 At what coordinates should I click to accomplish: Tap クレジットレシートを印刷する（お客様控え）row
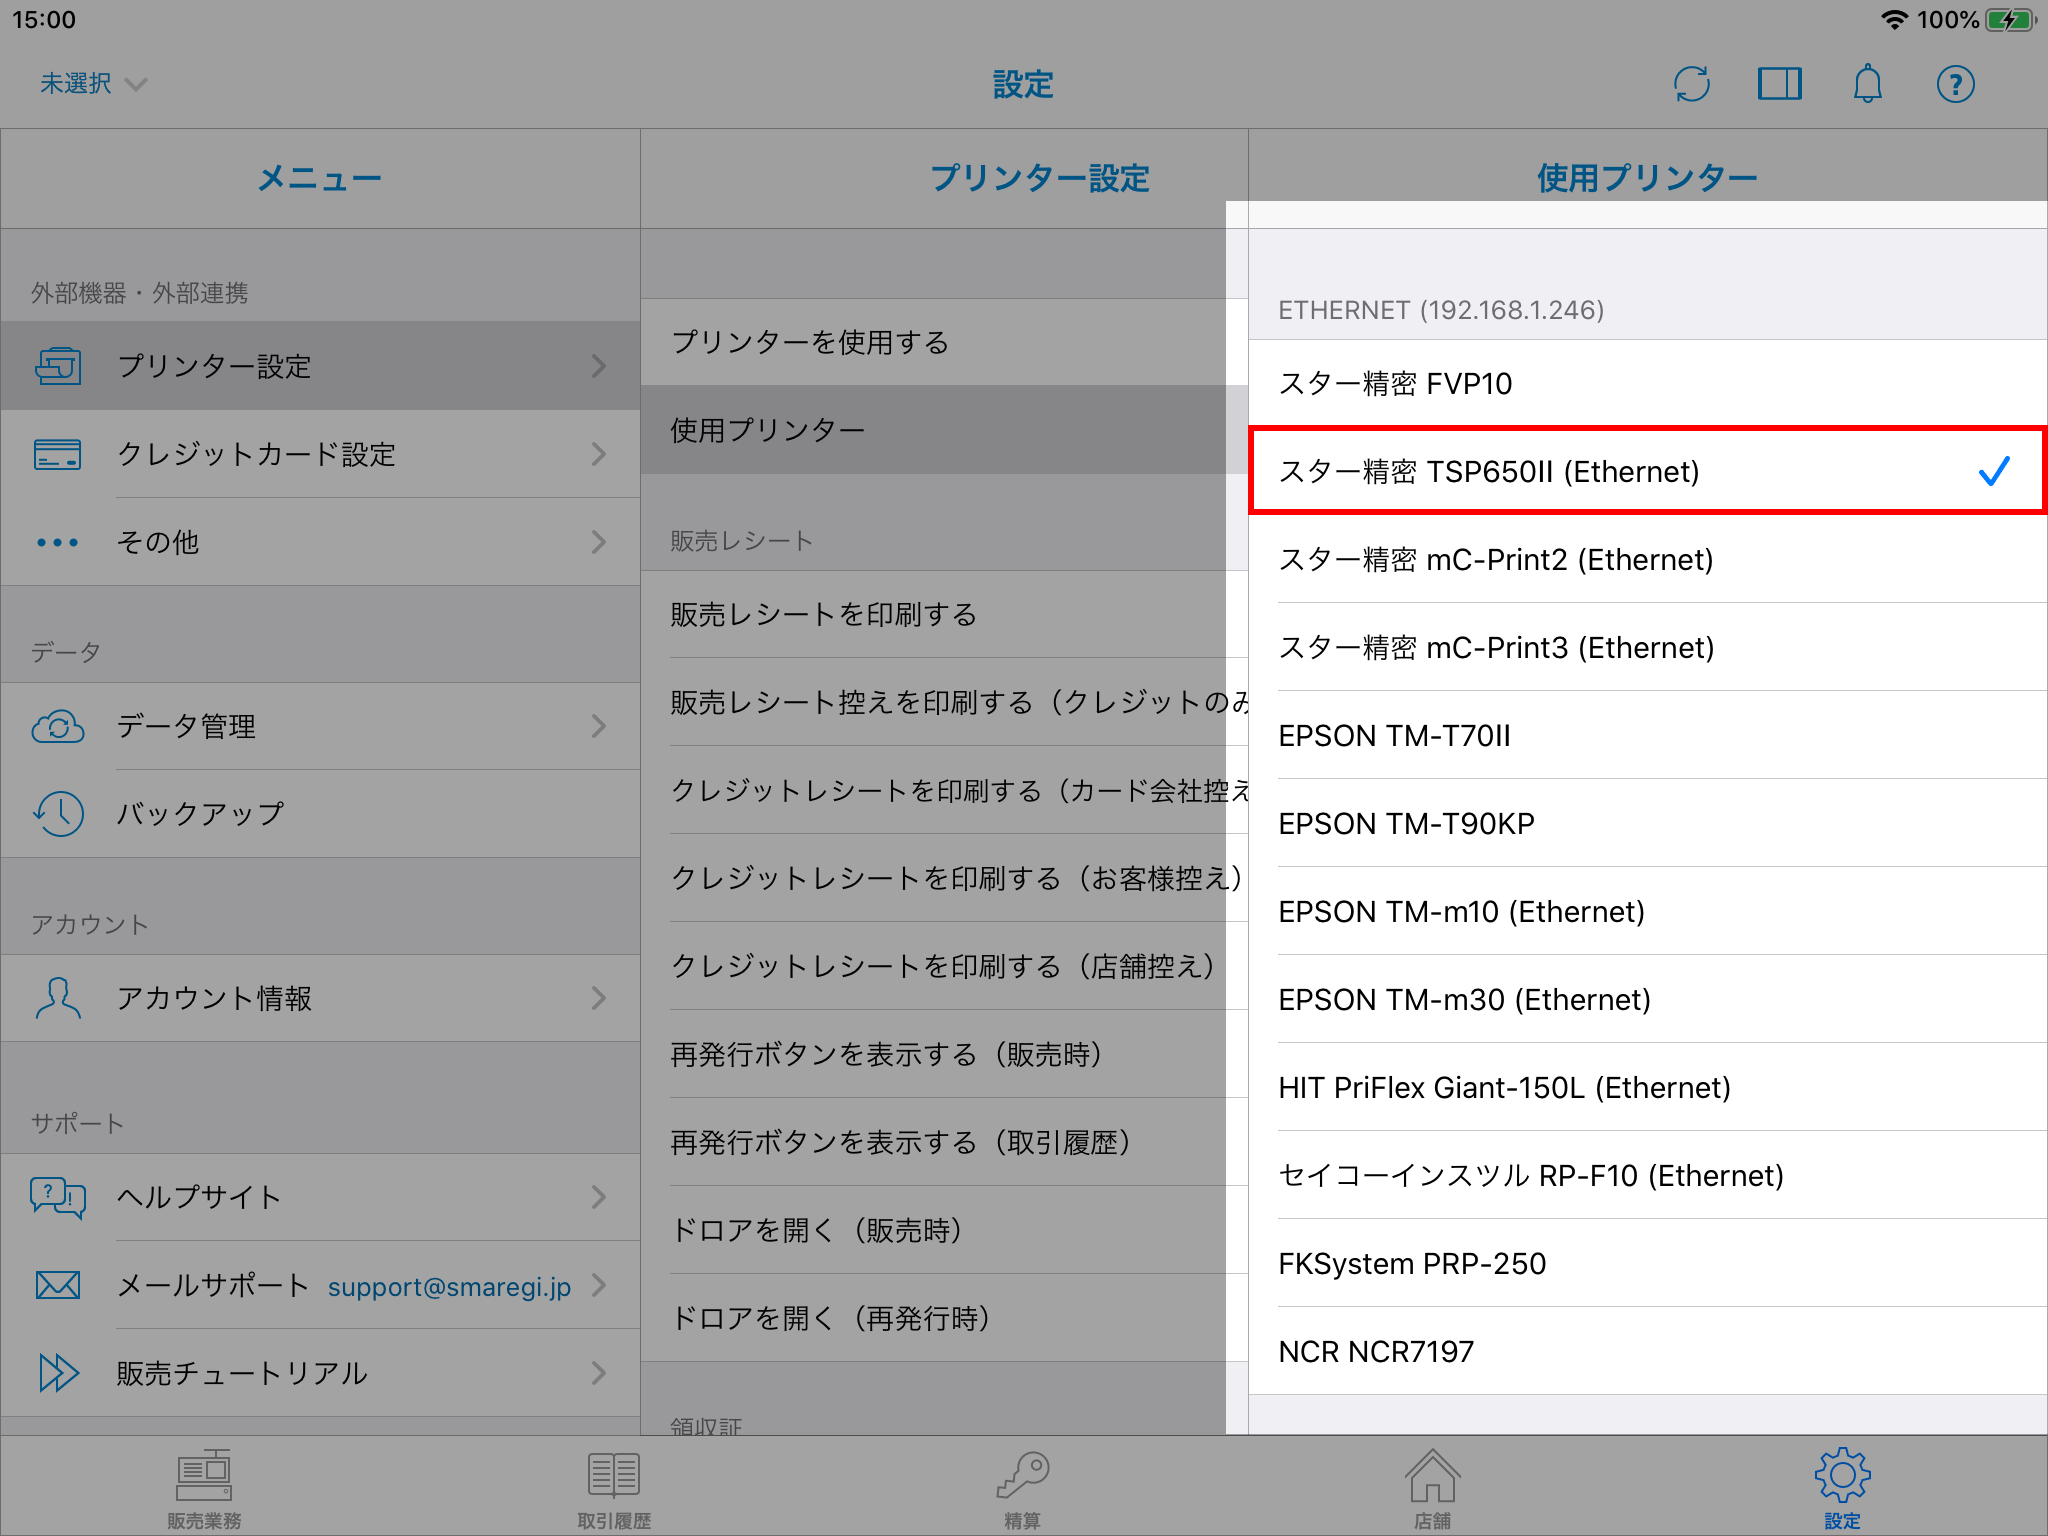[944, 878]
